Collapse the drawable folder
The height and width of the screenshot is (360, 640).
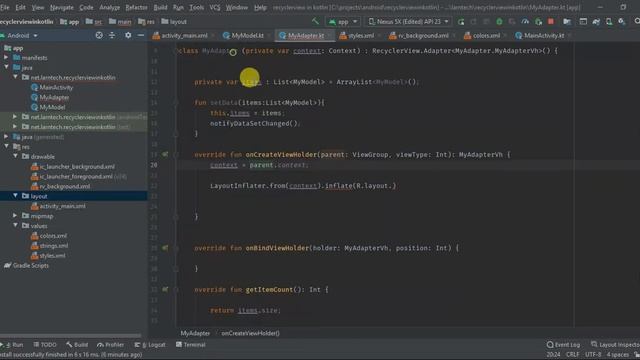16,156
